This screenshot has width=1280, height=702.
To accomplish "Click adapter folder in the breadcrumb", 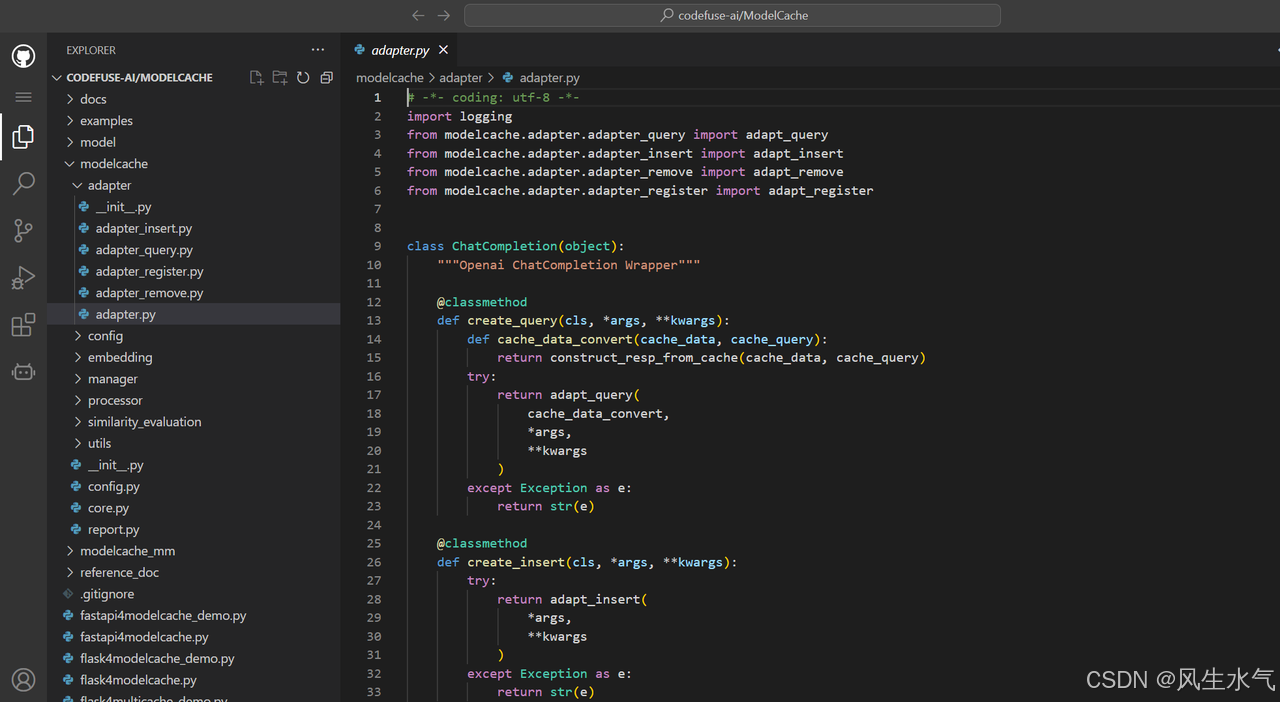I will click(461, 77).
